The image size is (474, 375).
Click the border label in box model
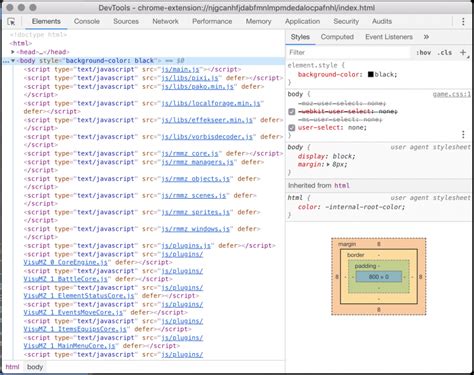click(x=355, y=255)
